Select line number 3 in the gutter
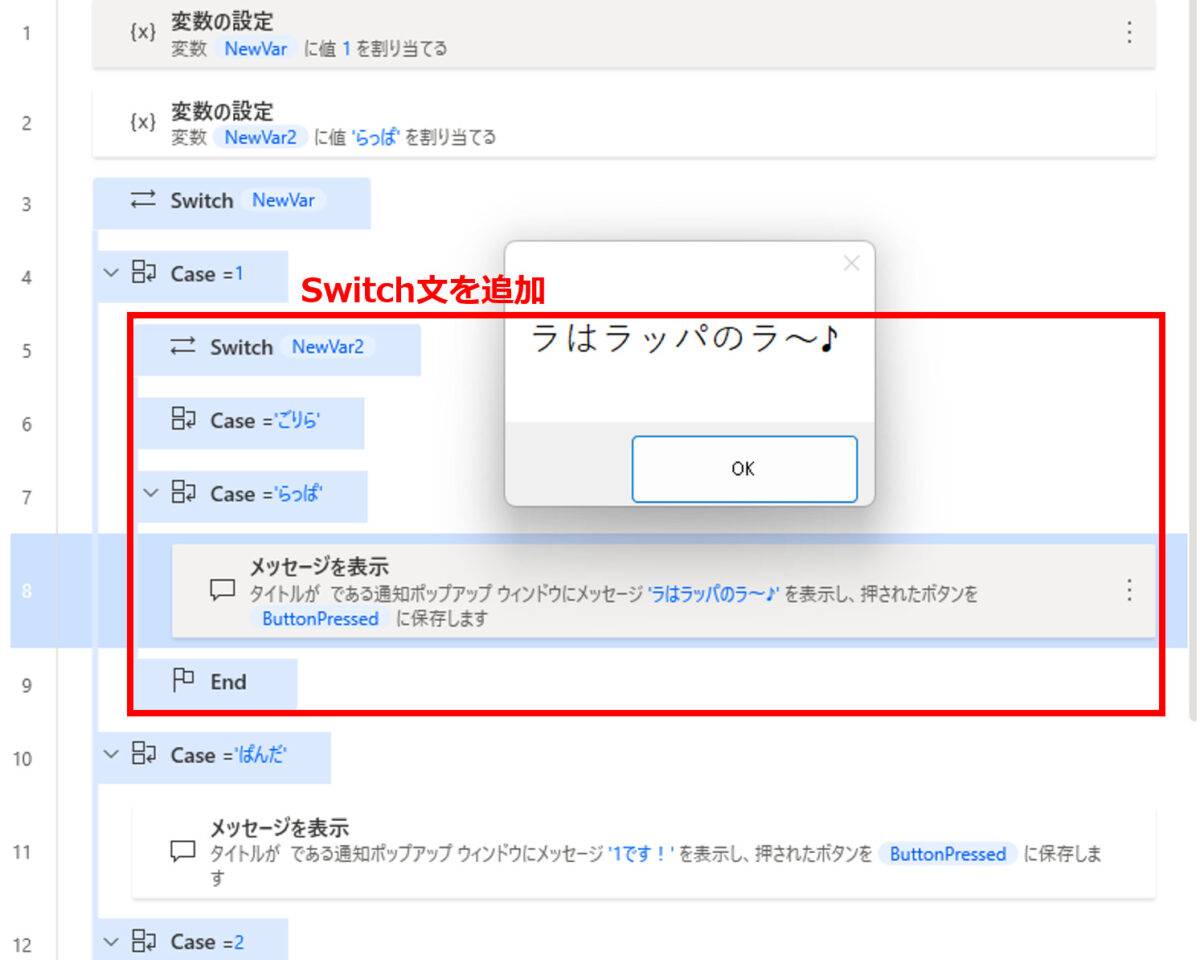 27,204
